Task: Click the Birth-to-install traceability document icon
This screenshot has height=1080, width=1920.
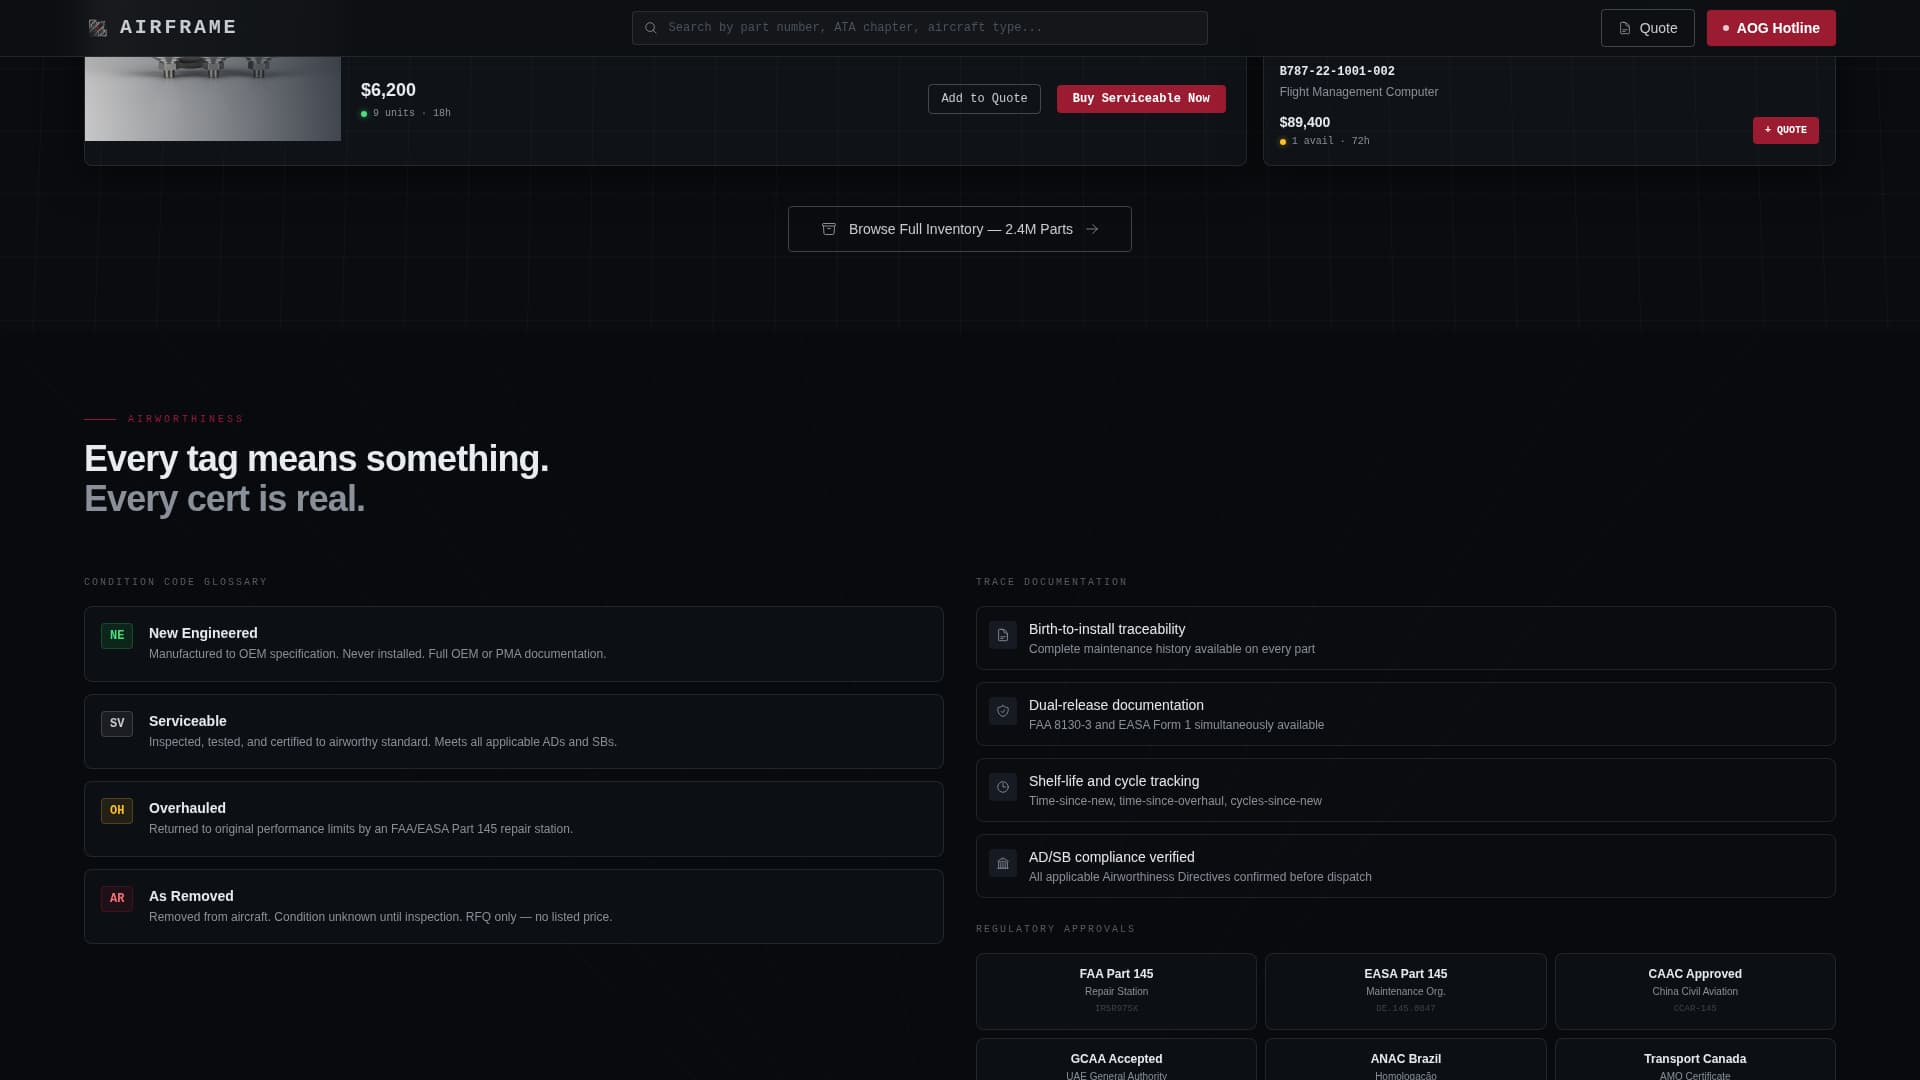Action: pos(1002,635)
